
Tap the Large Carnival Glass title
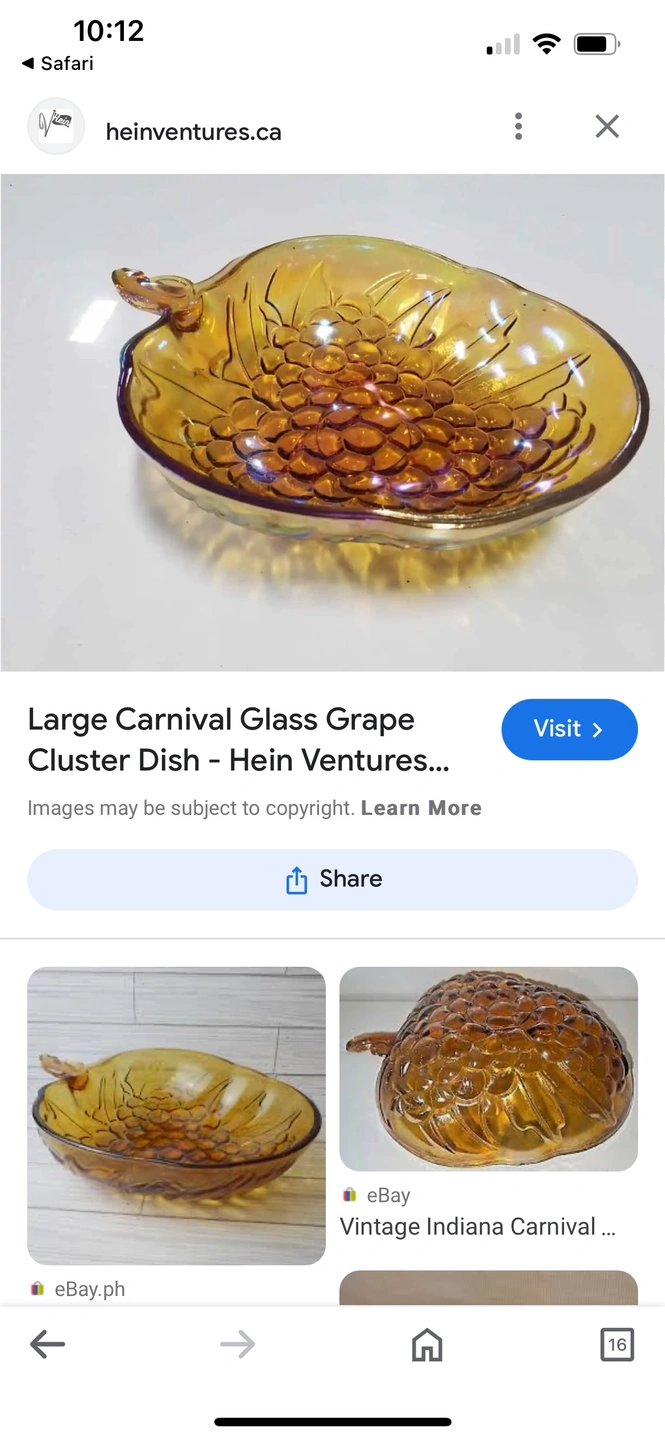click(x=239, y=740)
